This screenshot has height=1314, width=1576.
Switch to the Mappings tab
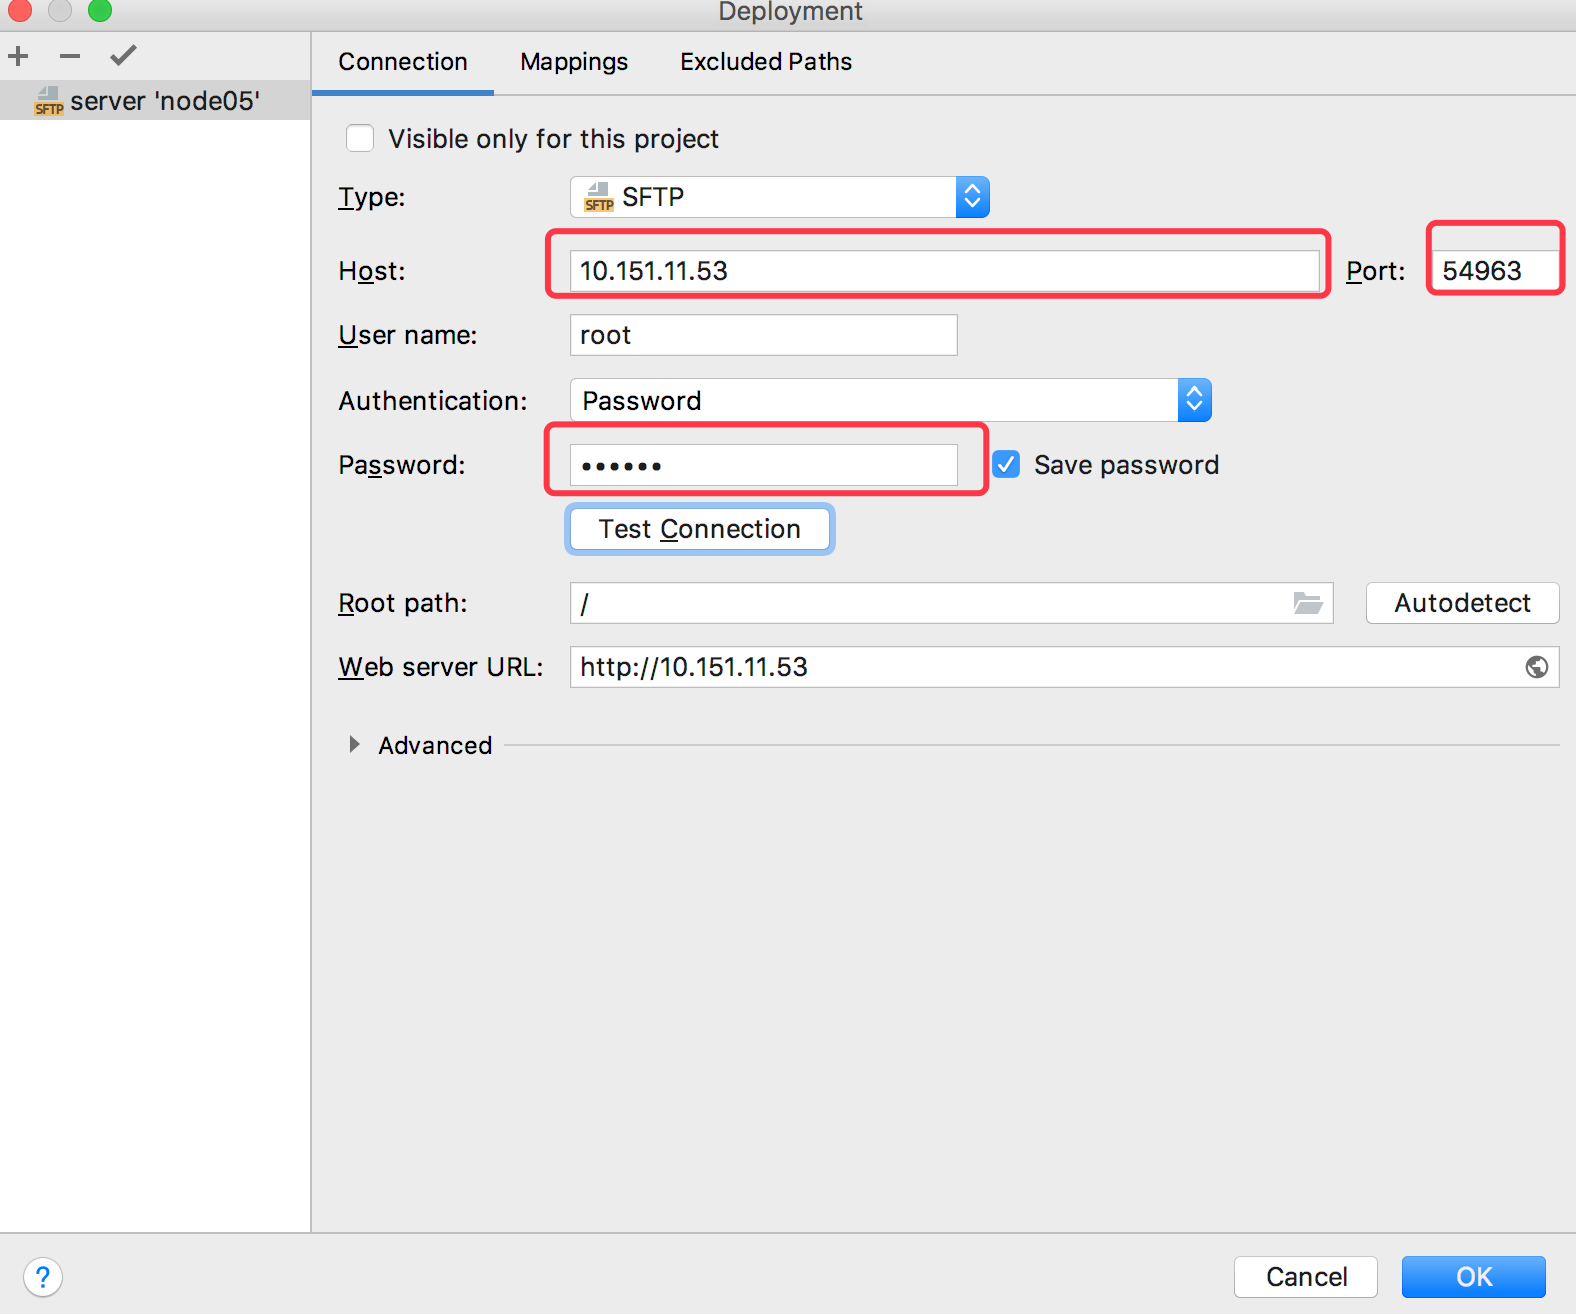[574, 62]
